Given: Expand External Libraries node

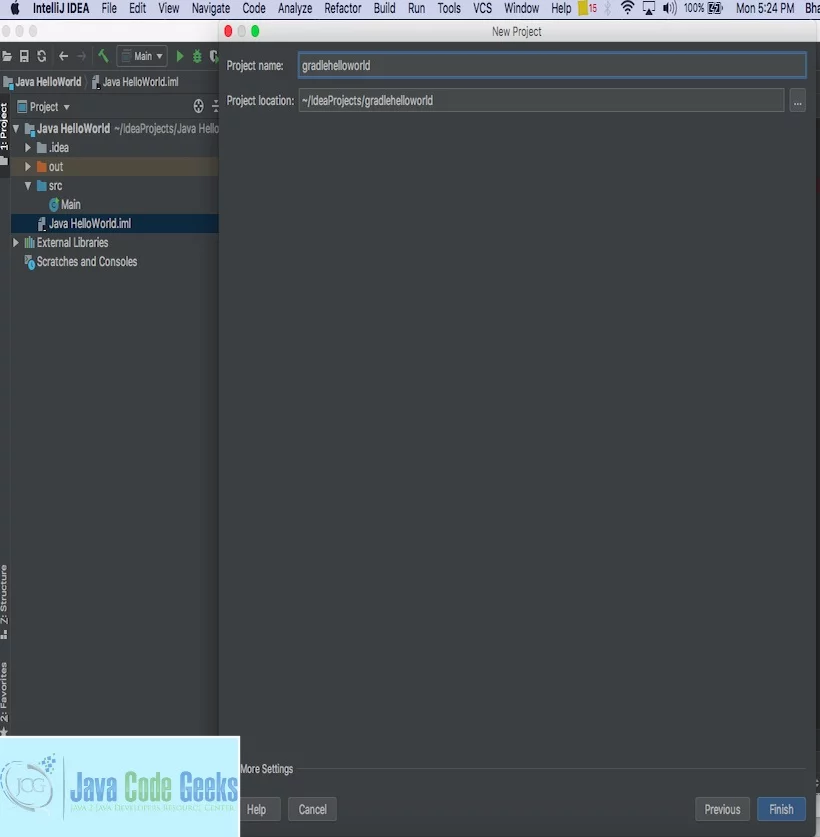Looking at the screenshot, I should pyautogui.click(x=16, y=243).
